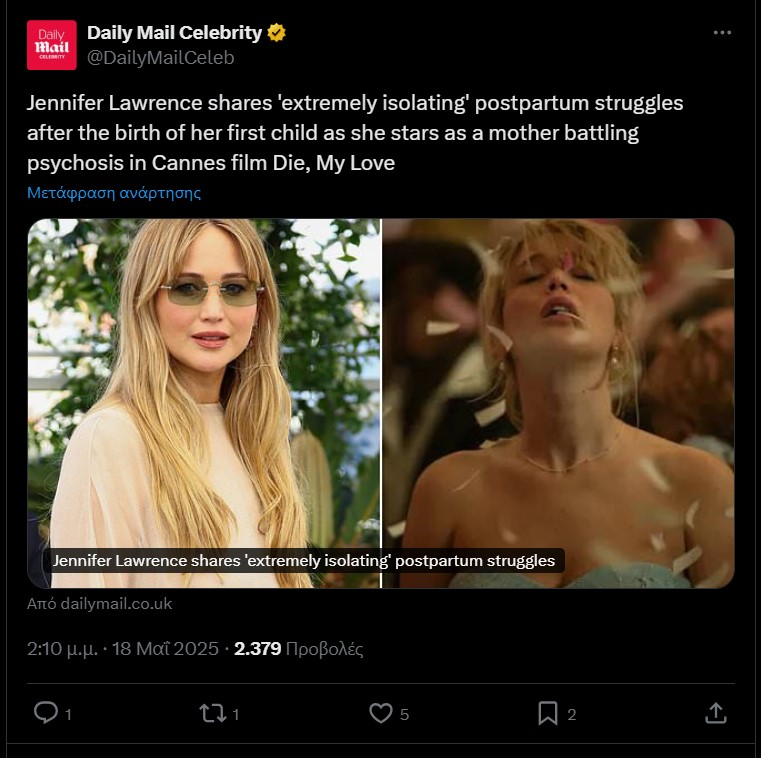
Task: Click the 'Μετάφραση ανάρτησης' translate link
Action: click(114, 193)
